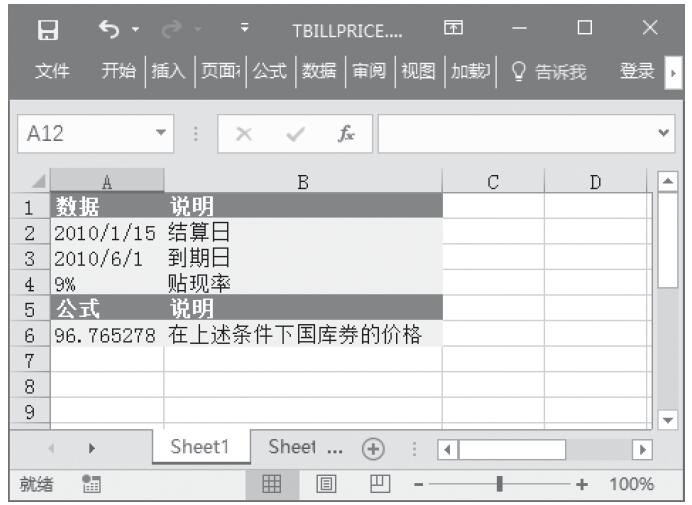Image resolution: width=692 pixels, height=505 pixels.
Task: Click the 登录 sign-in button
Action: 637,71
